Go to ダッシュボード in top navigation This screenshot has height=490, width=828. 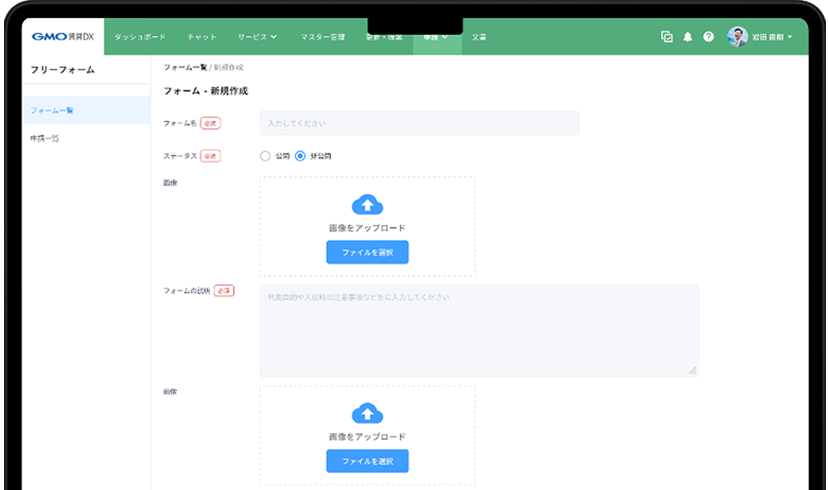click(140, 37)
